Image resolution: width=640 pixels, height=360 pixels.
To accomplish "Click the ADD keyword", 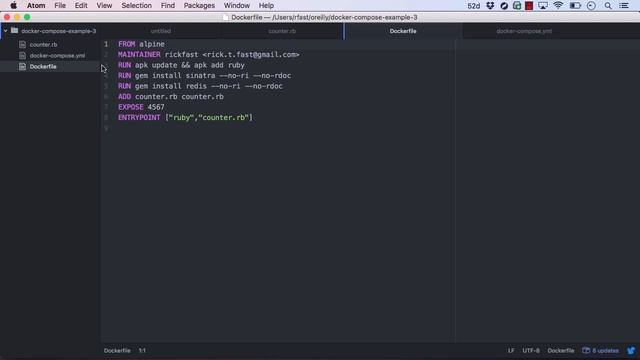I will click(124, 97).
